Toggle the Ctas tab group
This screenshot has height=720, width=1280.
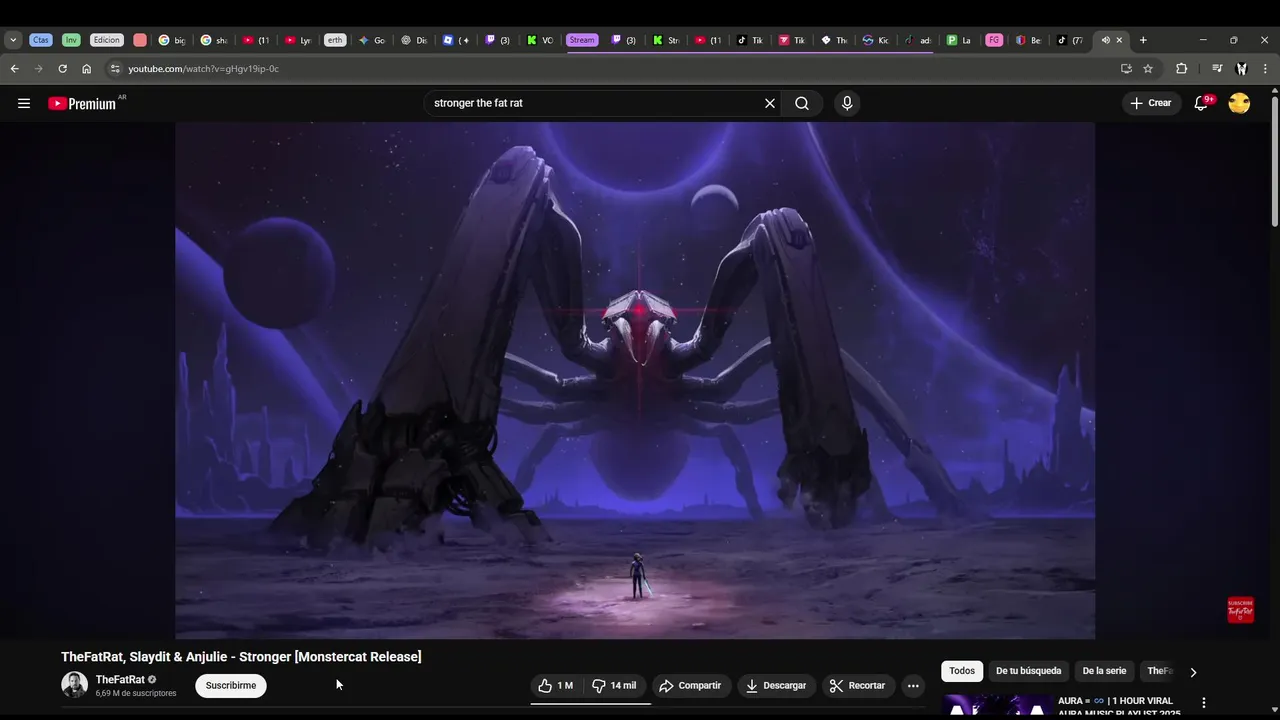(40, 40)
